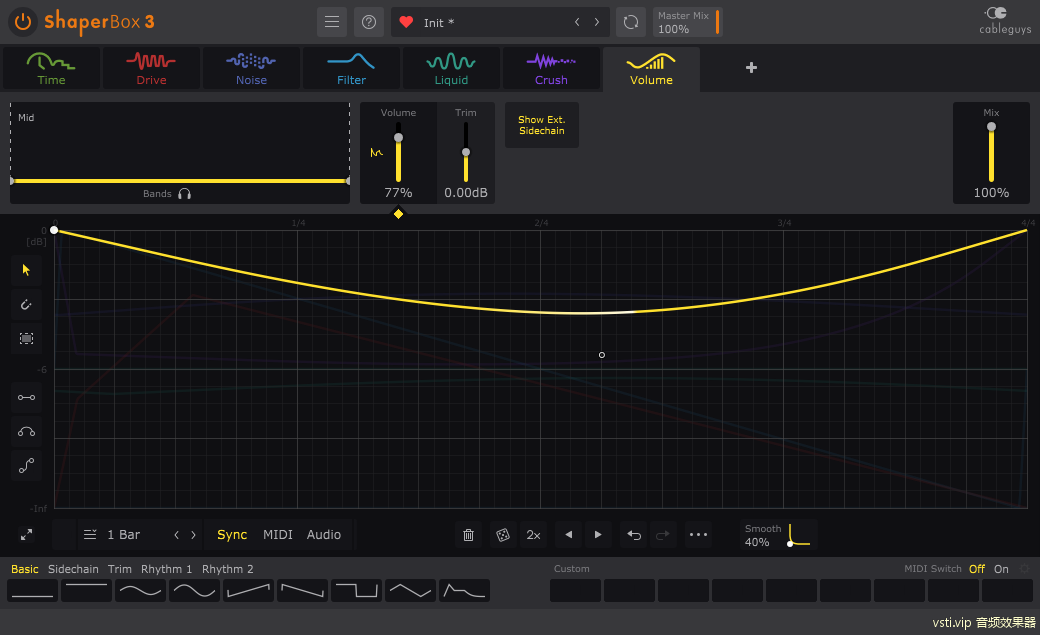Image resolution: width=1040 pixels, height=635 pixels.
Task: Decrease LFO length with left chevron
Action: pos(176,535)
